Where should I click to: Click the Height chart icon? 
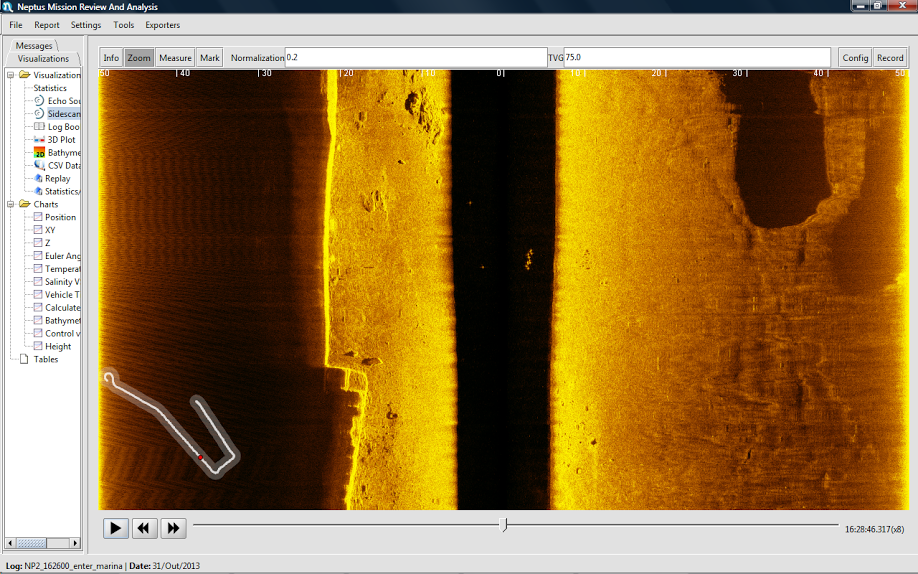[38, 346]
